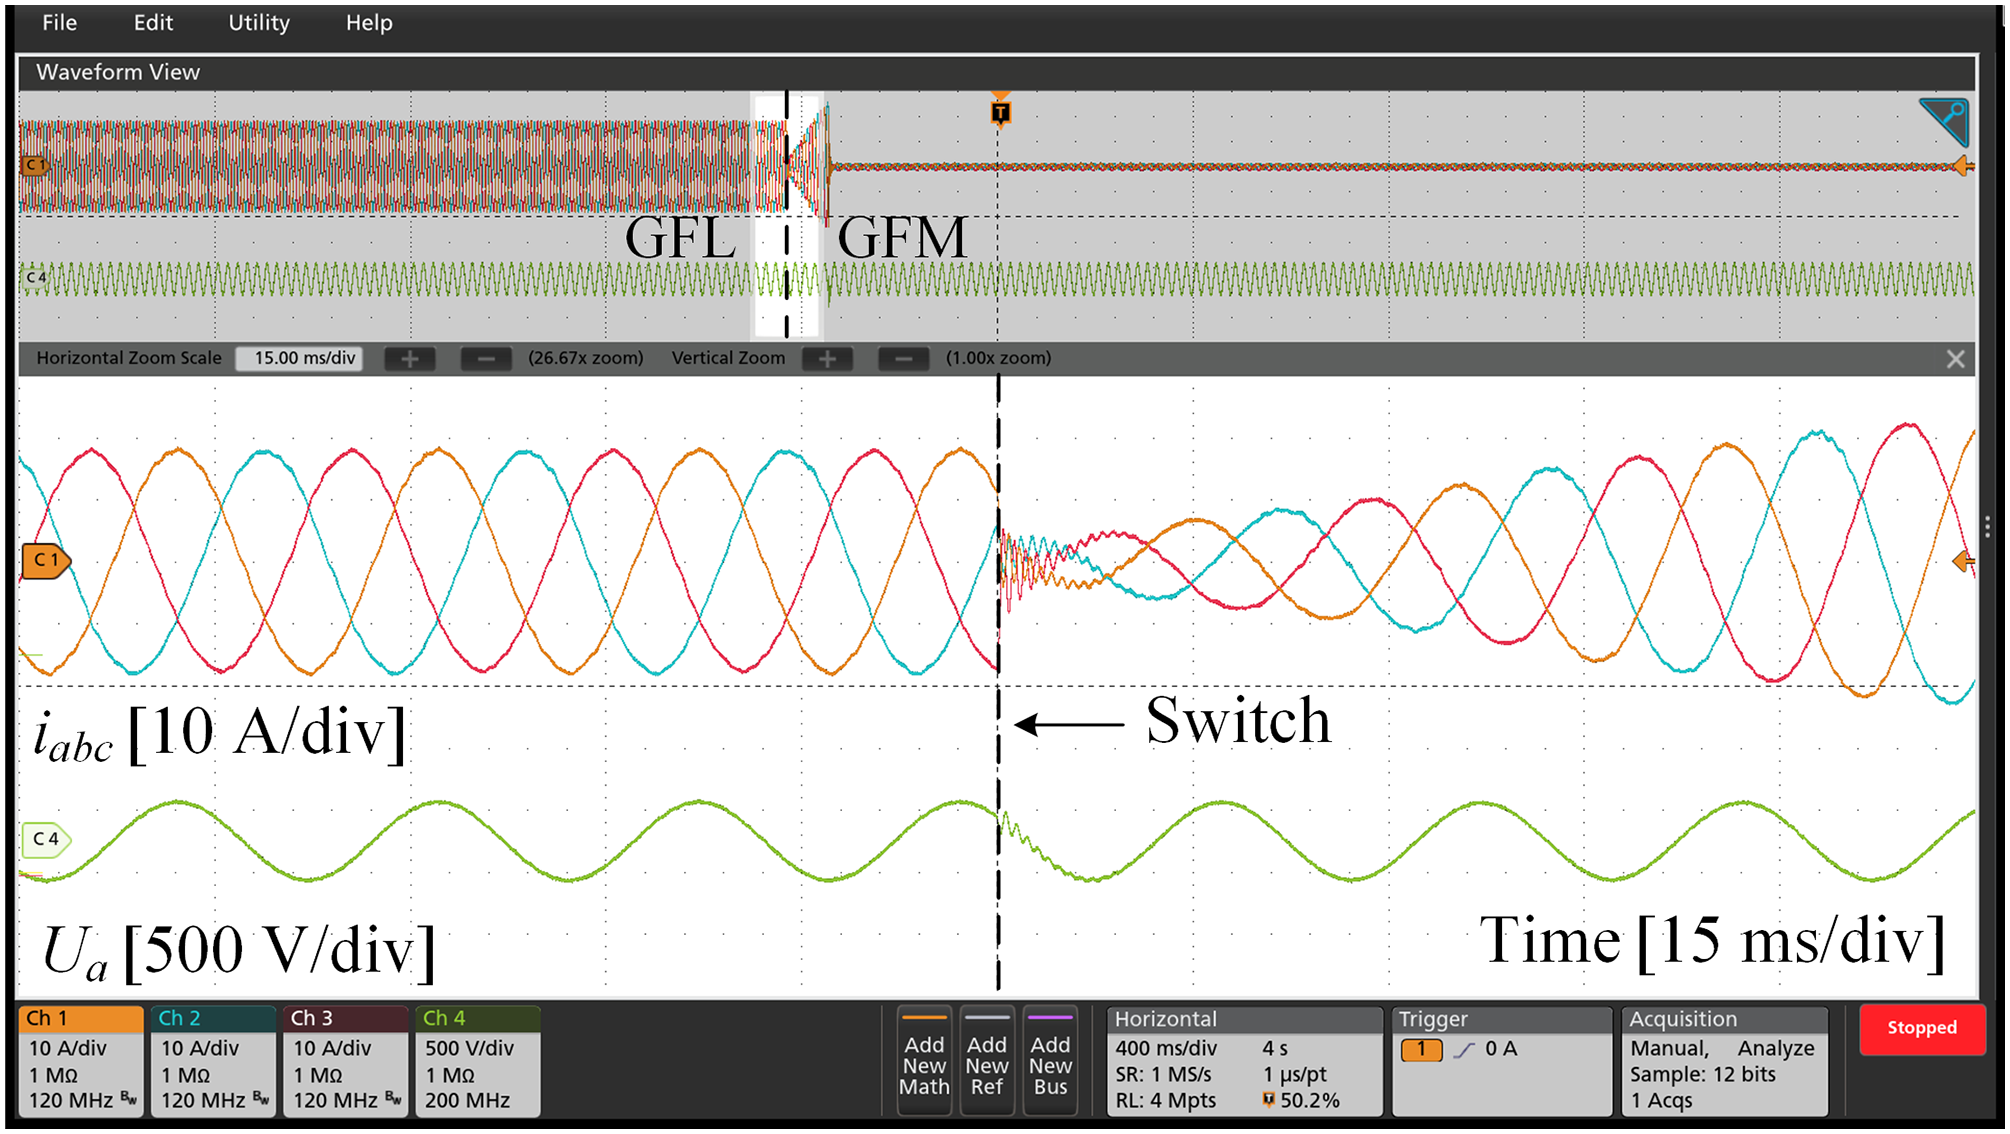Screen dimensions: 2010x1134
Task: Click the zoom magnifier icon in waveform overview
Action: tap(1944, 122)
